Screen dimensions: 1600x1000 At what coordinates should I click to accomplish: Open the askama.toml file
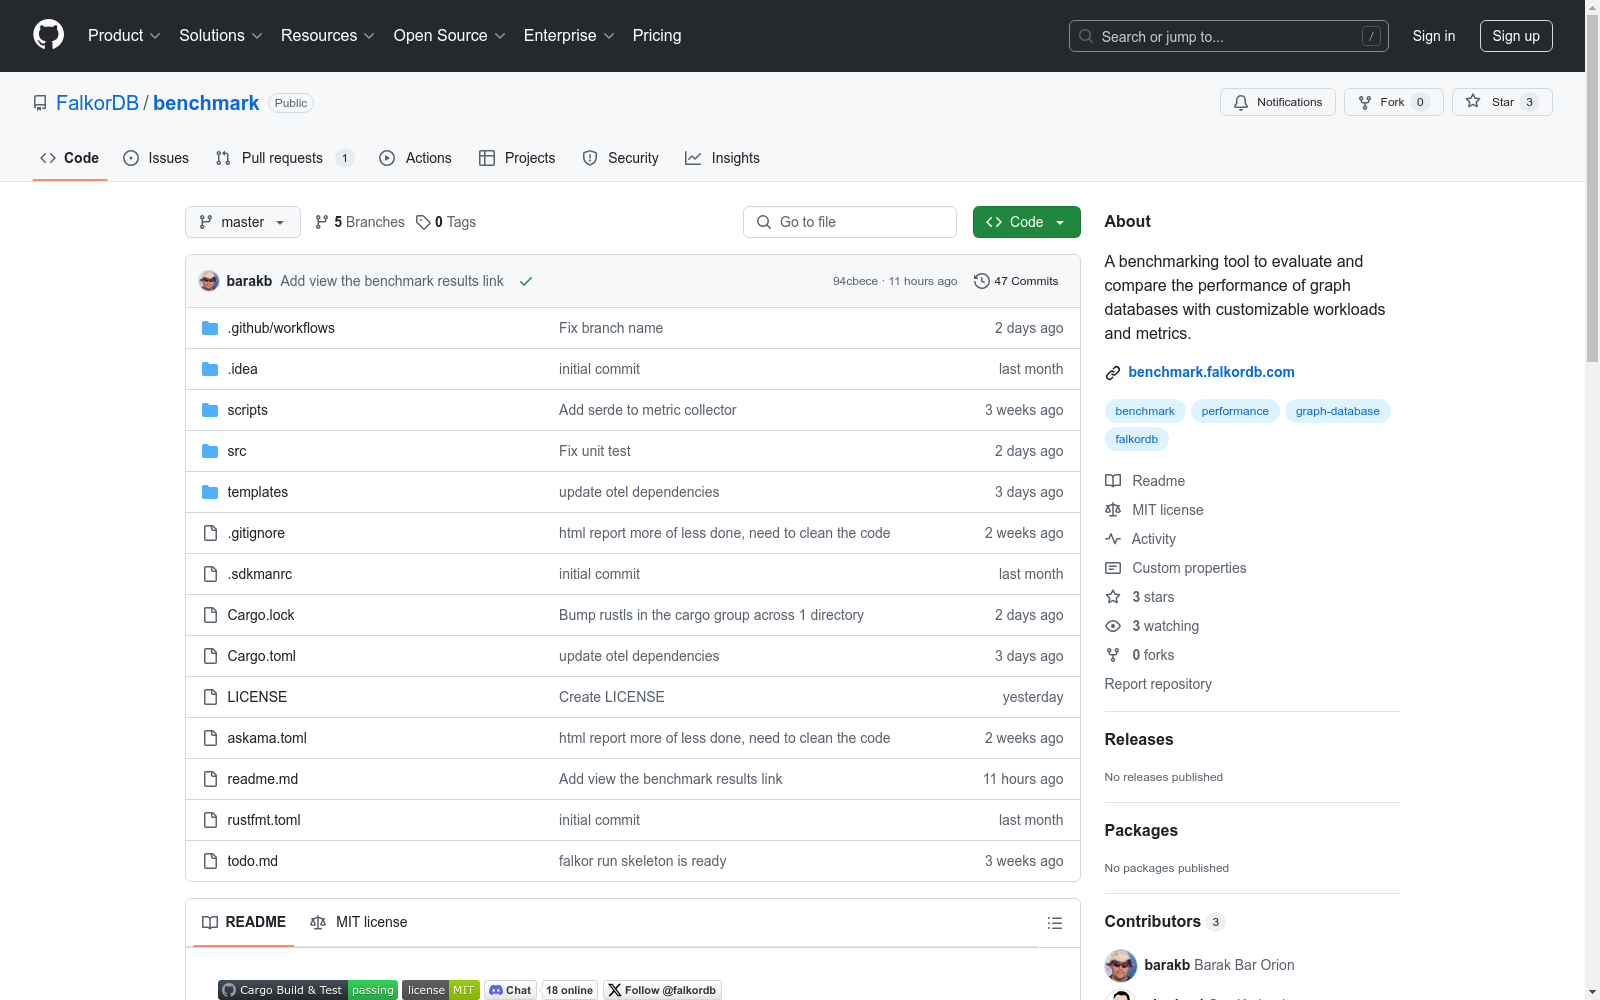click(267, 738)
